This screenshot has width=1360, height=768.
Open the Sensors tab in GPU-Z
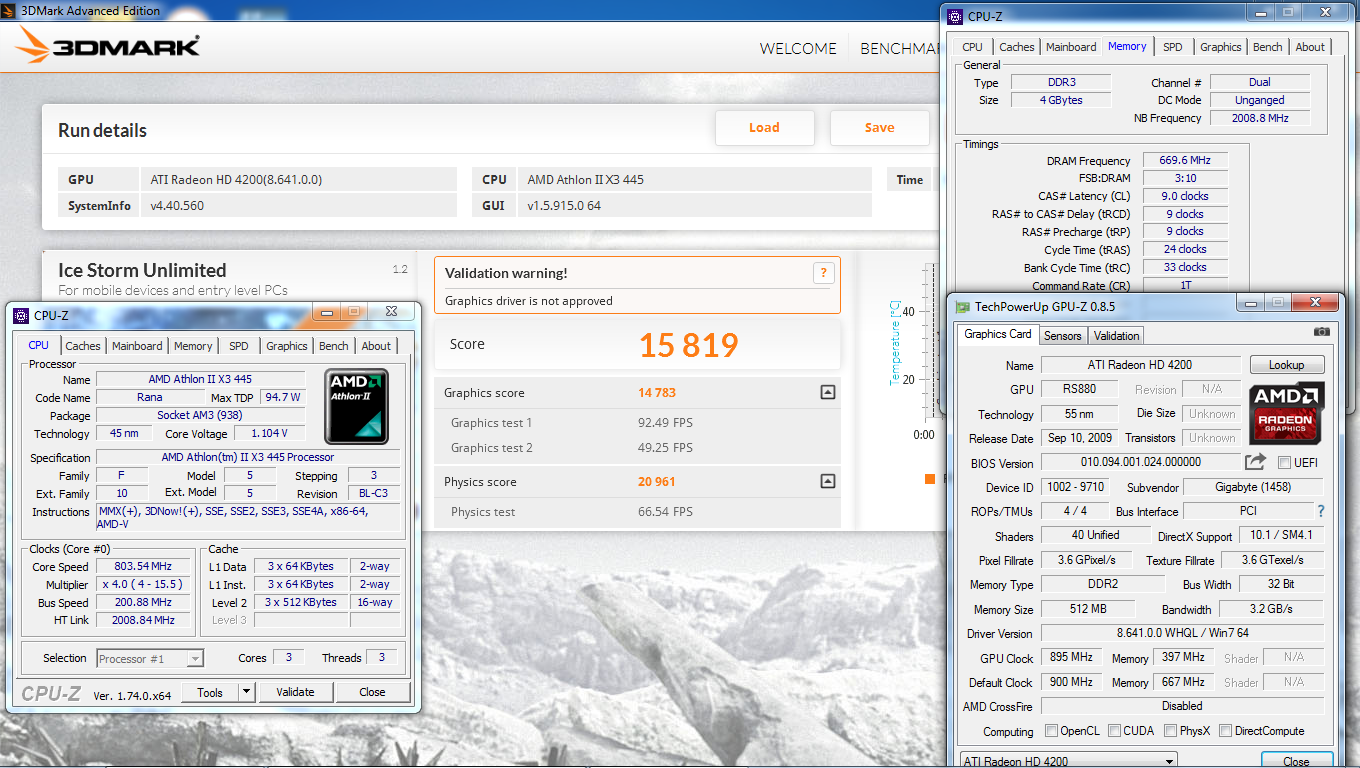point(1062,336)
